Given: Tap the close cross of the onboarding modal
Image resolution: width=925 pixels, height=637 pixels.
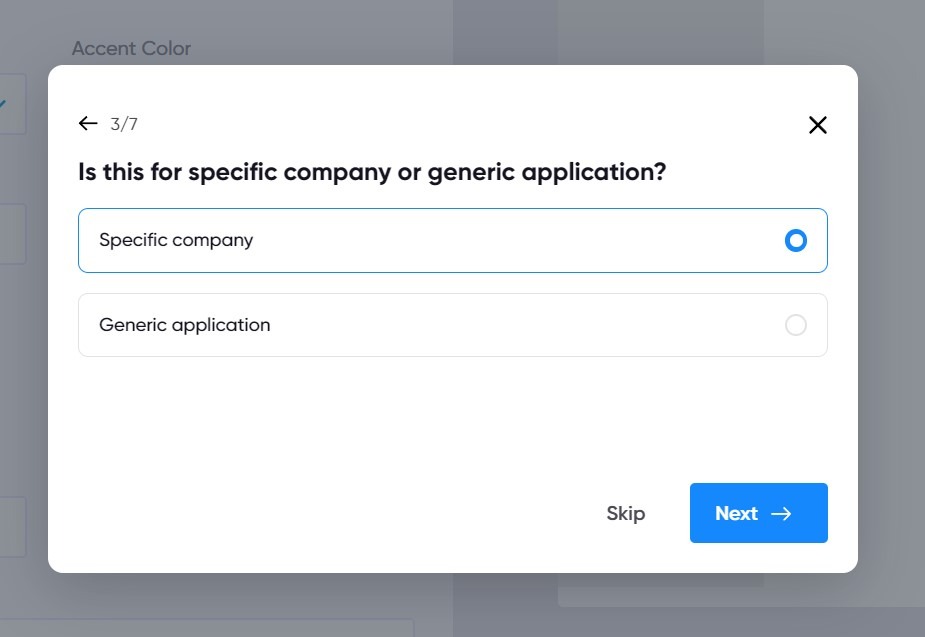Looking at the screenshot, I should coord(817,125).
